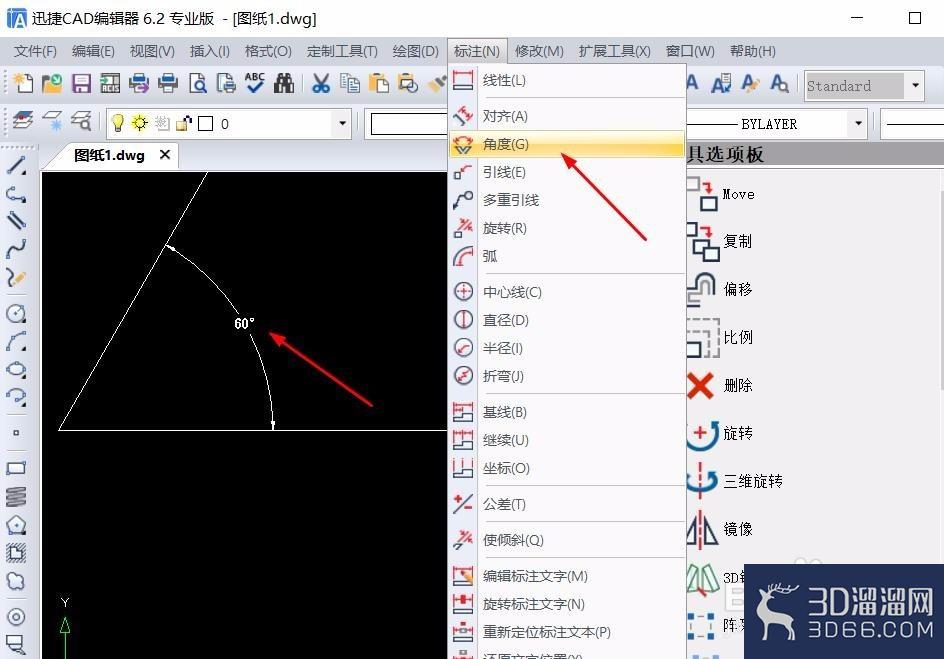944x659 pixels.
Task: Click the ACIS import icon
Action: pos(110,83)
